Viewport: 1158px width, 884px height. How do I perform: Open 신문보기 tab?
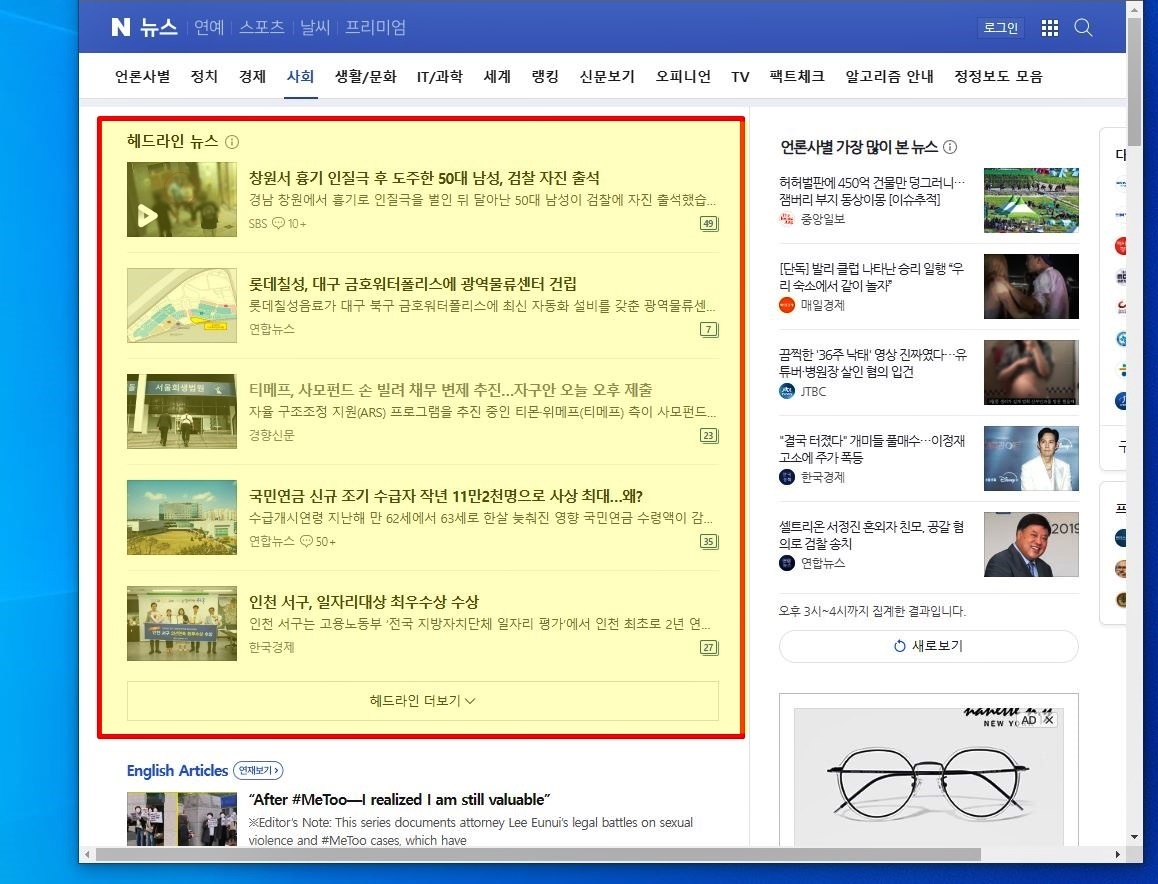(x=607, y=77)
